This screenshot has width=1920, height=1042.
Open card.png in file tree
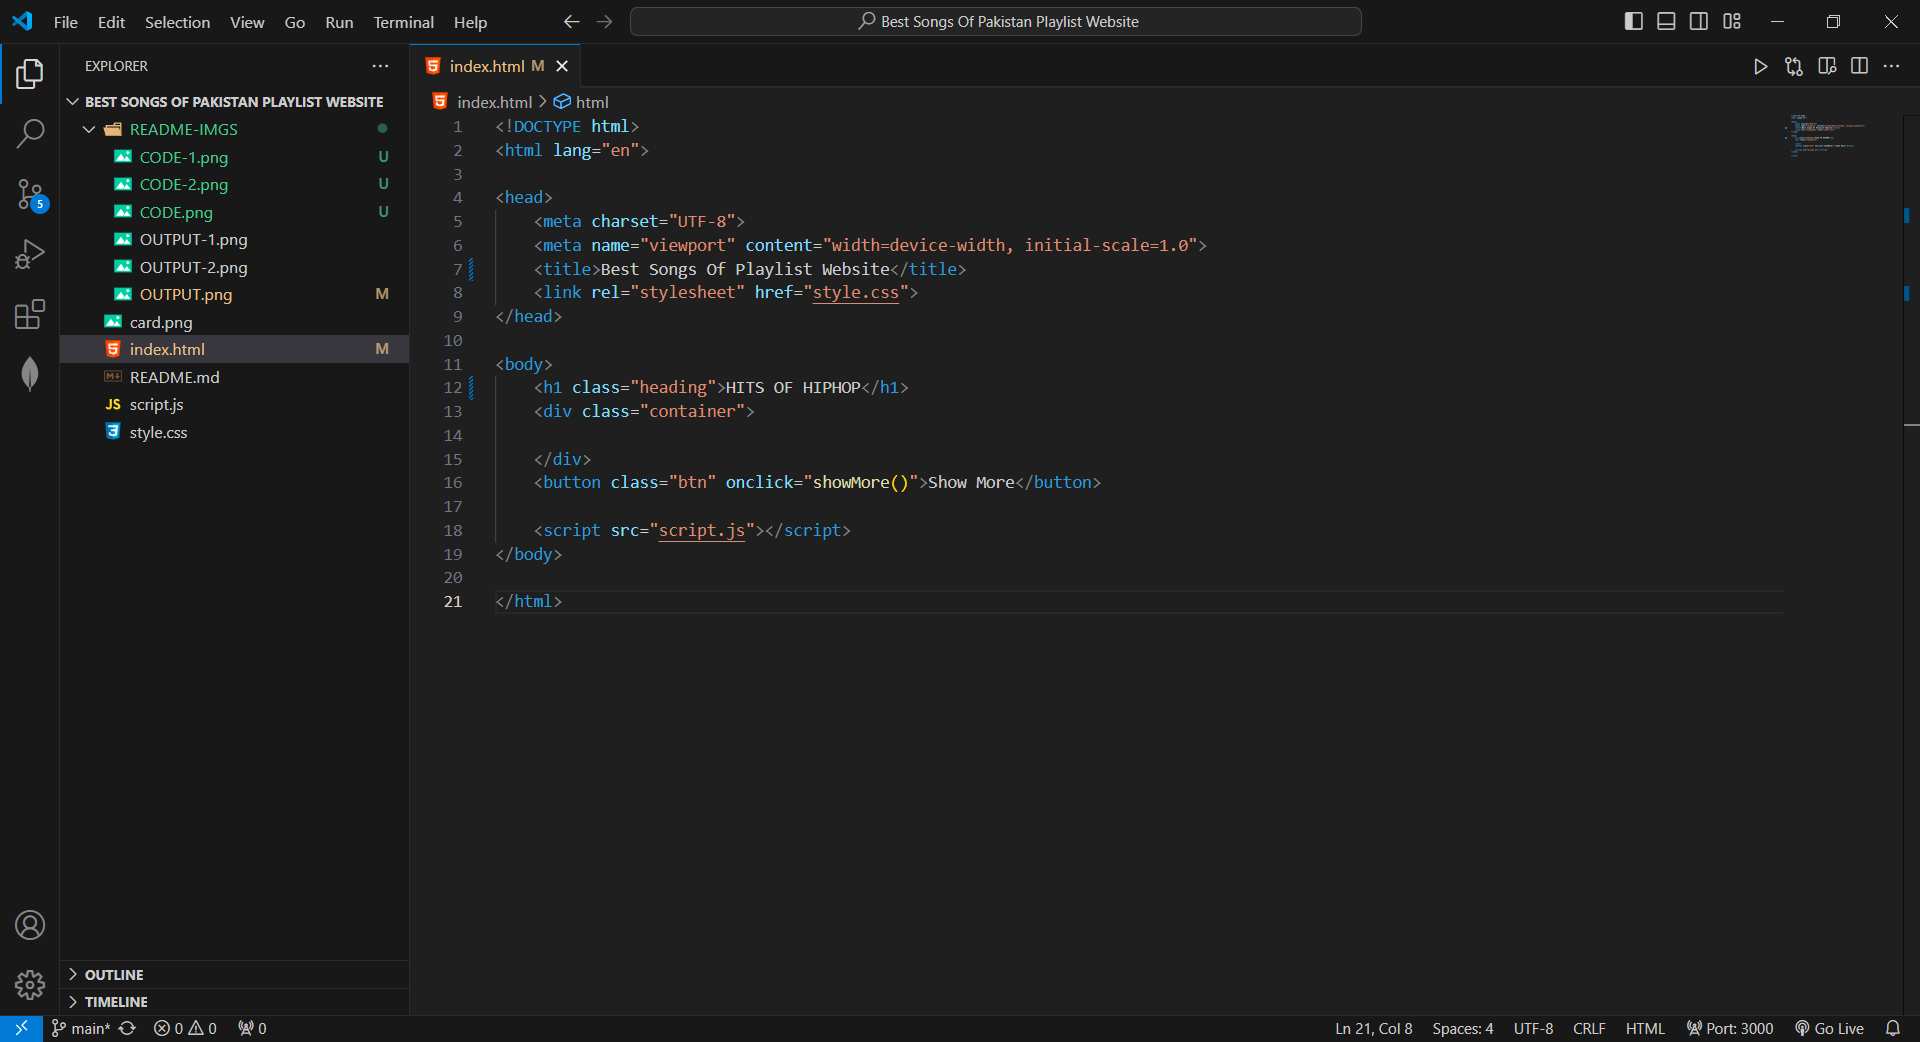(235, 322)
